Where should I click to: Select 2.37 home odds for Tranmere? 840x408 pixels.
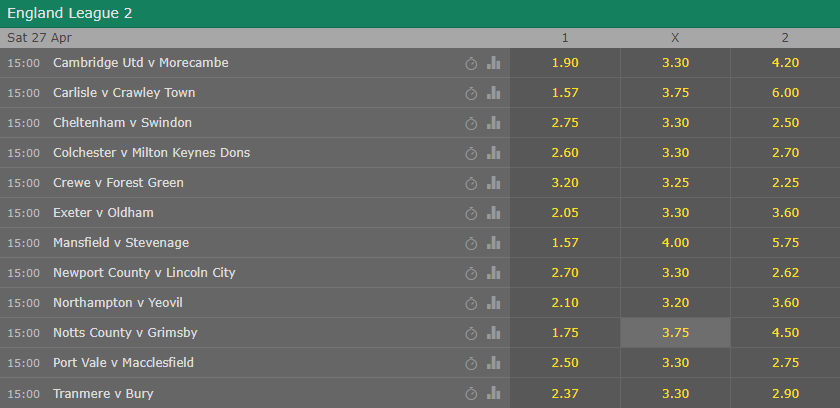tap(565, 394)
